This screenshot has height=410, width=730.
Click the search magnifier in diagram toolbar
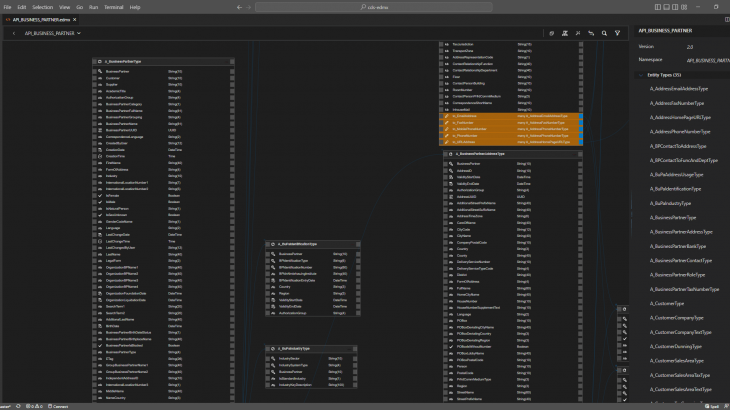click(604, 34)
